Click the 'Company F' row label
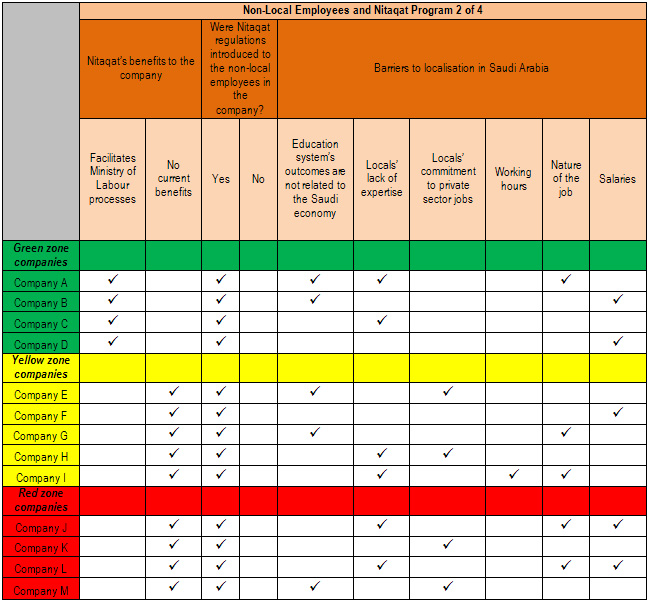The width and height of the screenshot is (650, 603). (x=41, y=416)
